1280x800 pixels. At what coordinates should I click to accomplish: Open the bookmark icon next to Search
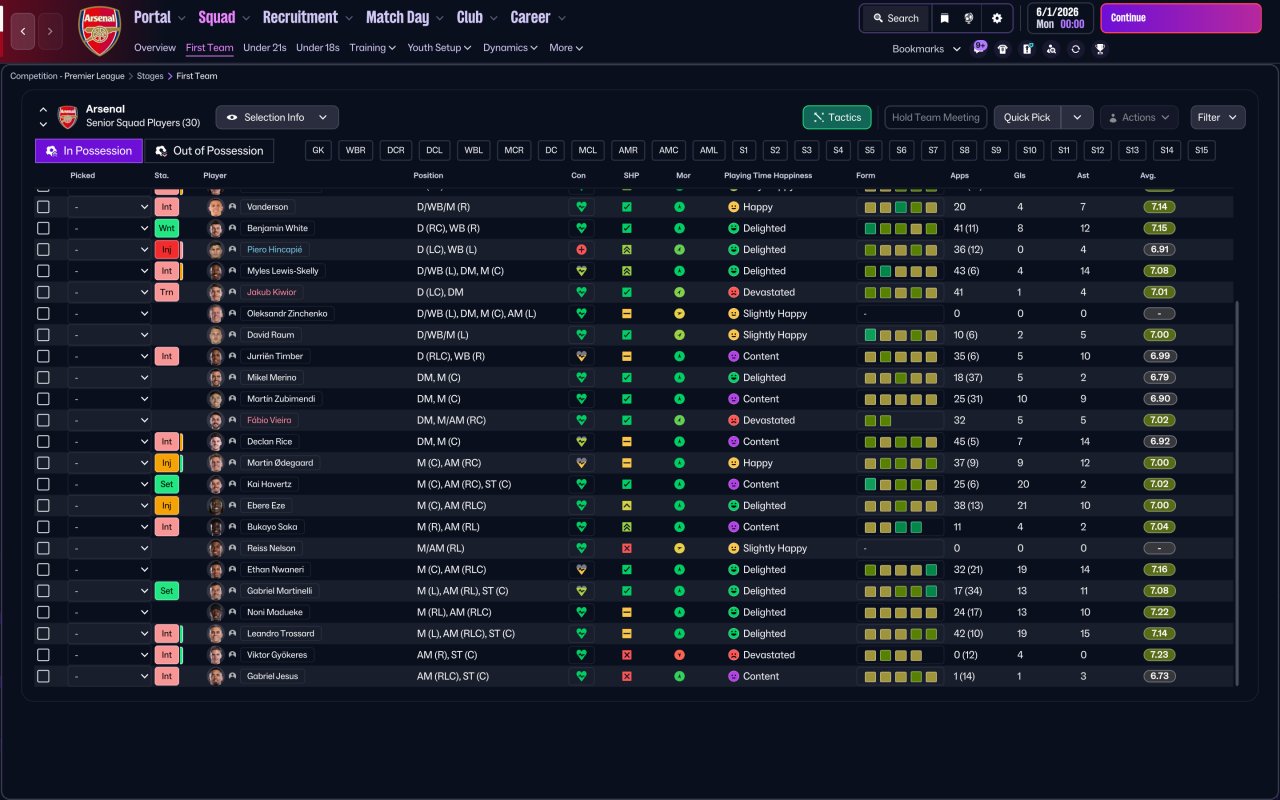tap(944, 18)
